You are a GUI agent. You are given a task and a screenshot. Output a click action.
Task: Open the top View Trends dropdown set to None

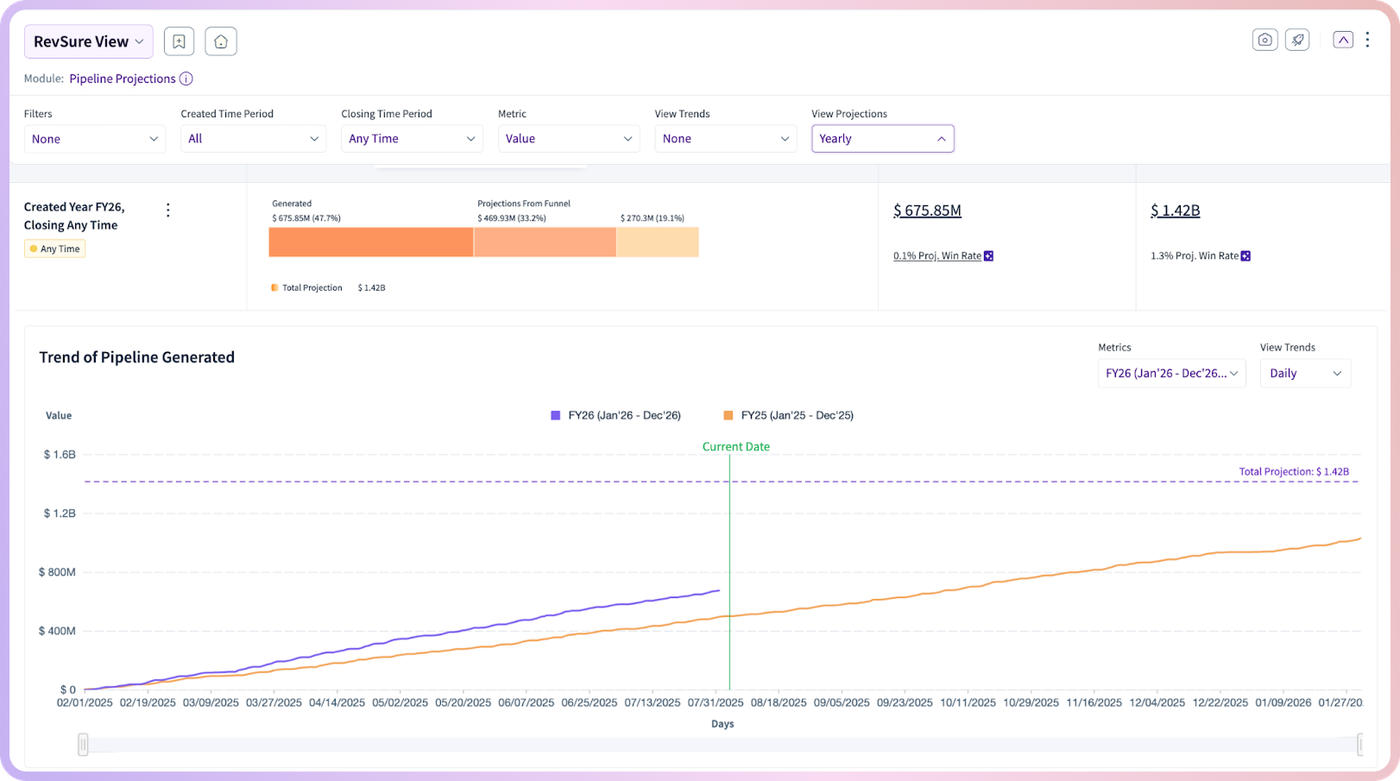coord(726,139)
